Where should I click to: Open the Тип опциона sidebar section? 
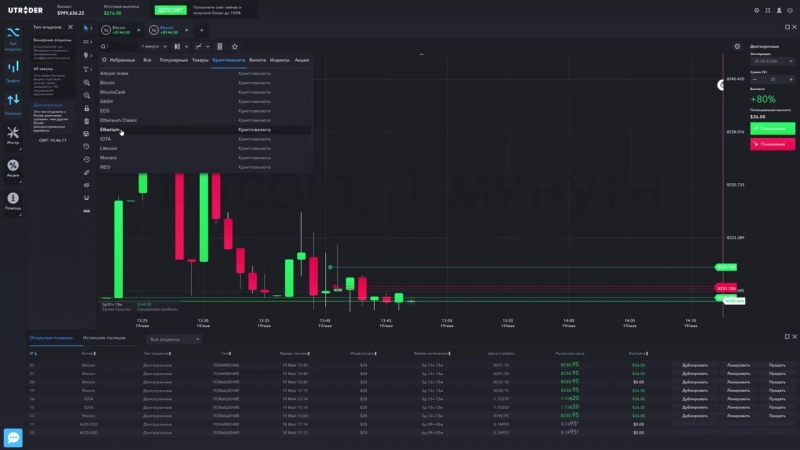pos(13,38)
